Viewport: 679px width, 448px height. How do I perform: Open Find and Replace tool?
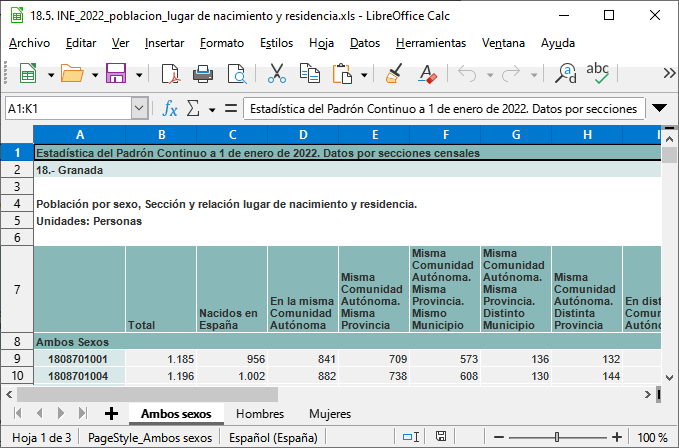(566, 74)
